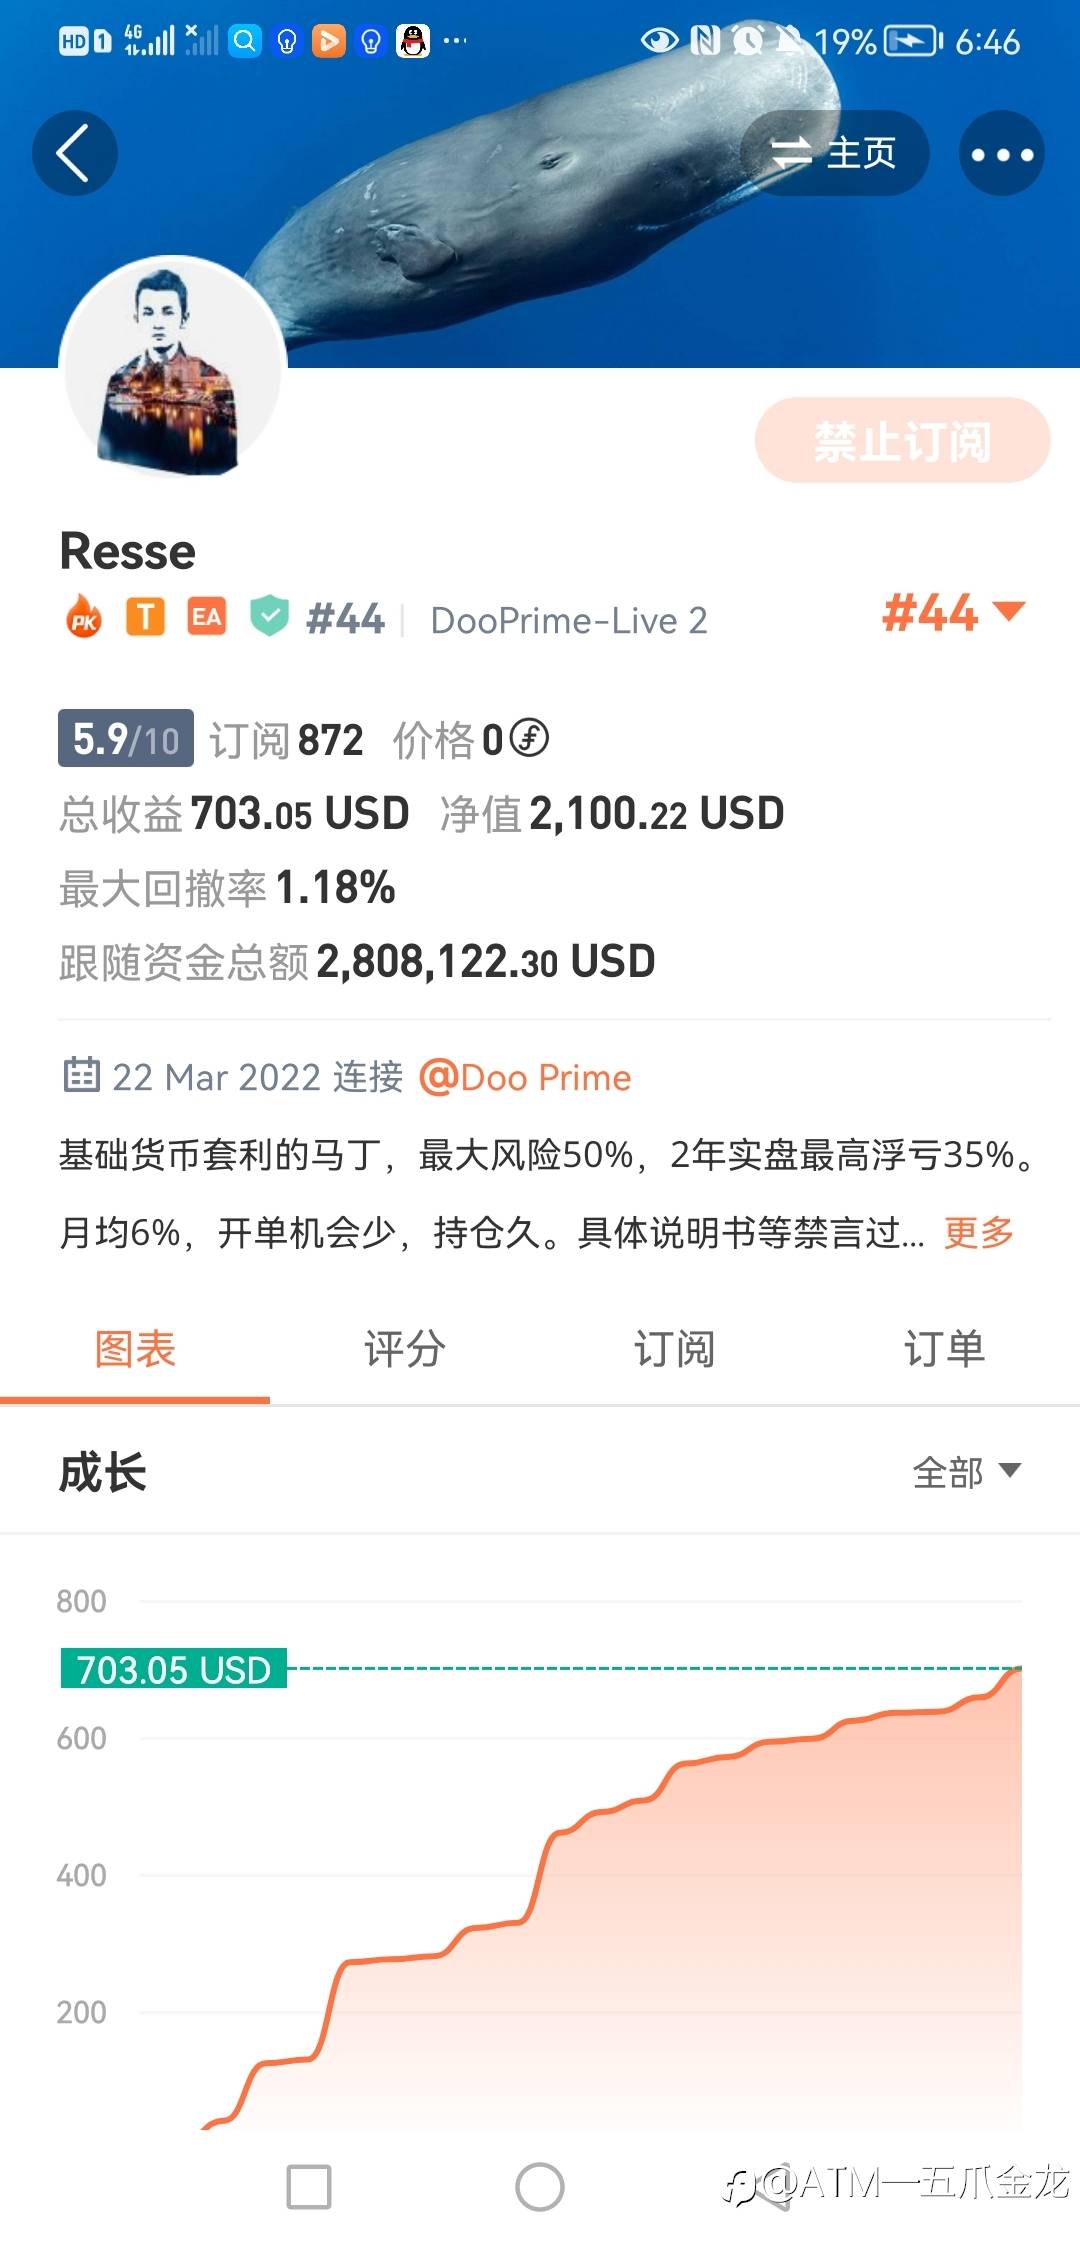Tap the 主页 switch button

834,153
